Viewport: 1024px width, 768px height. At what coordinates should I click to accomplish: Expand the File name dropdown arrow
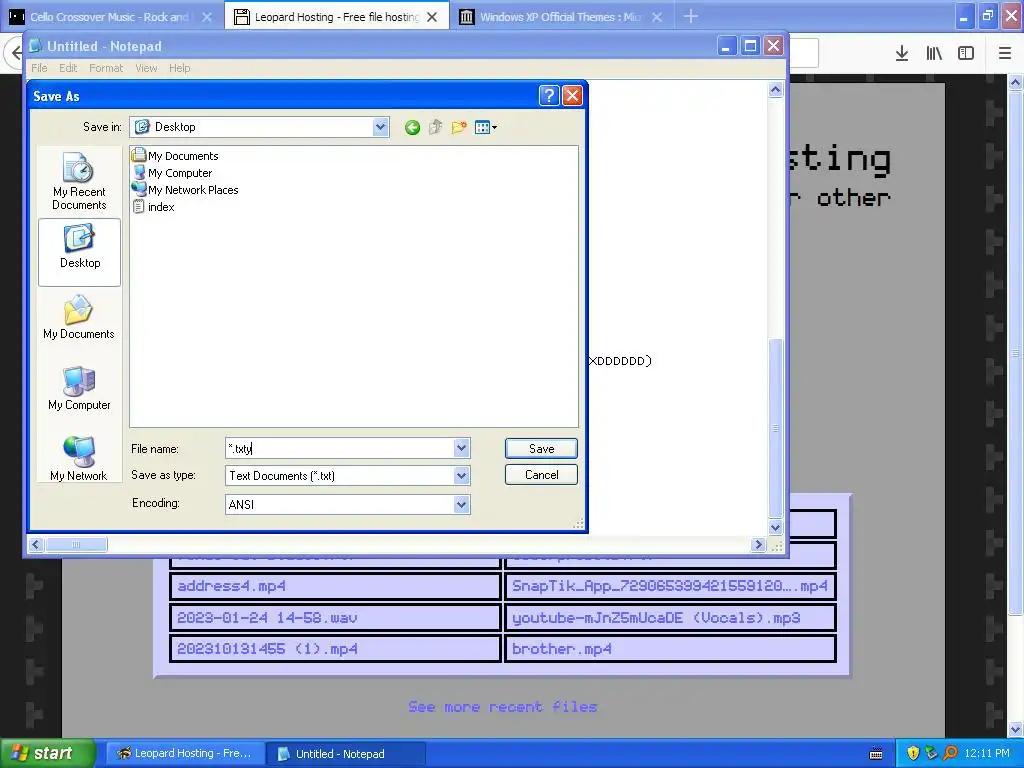pos(462,449)
